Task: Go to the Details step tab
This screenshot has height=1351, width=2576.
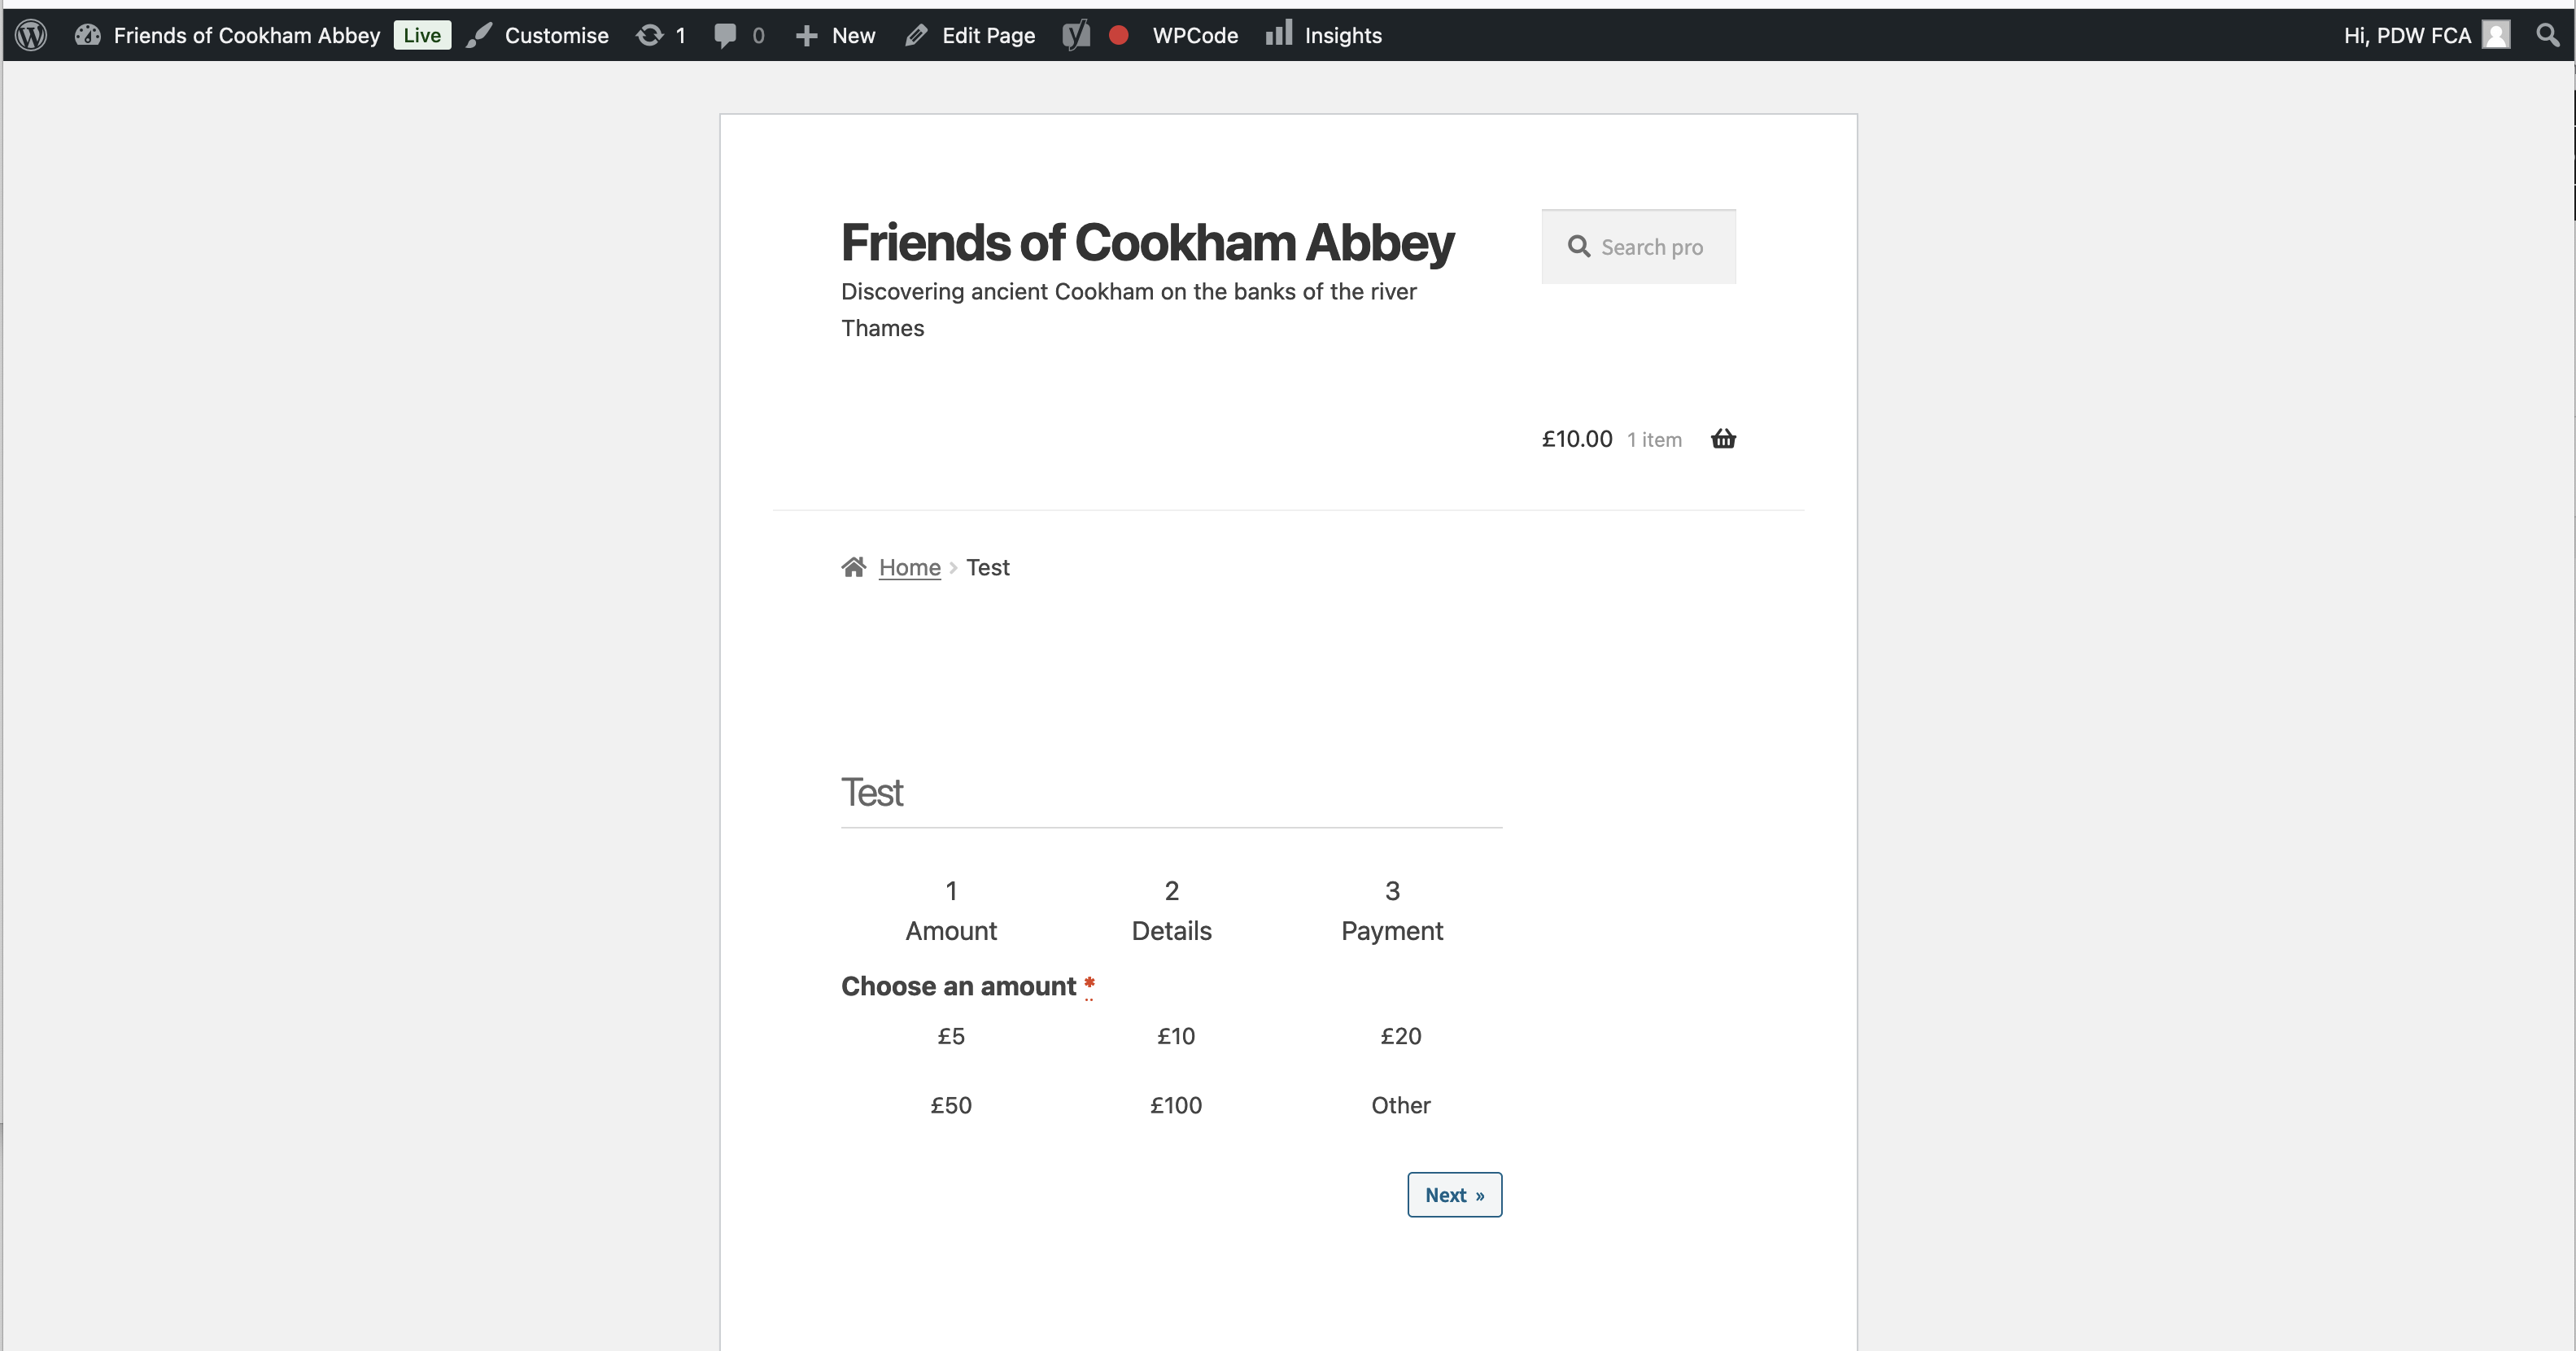Action: pyautogui.click(x=1171, y=910)
